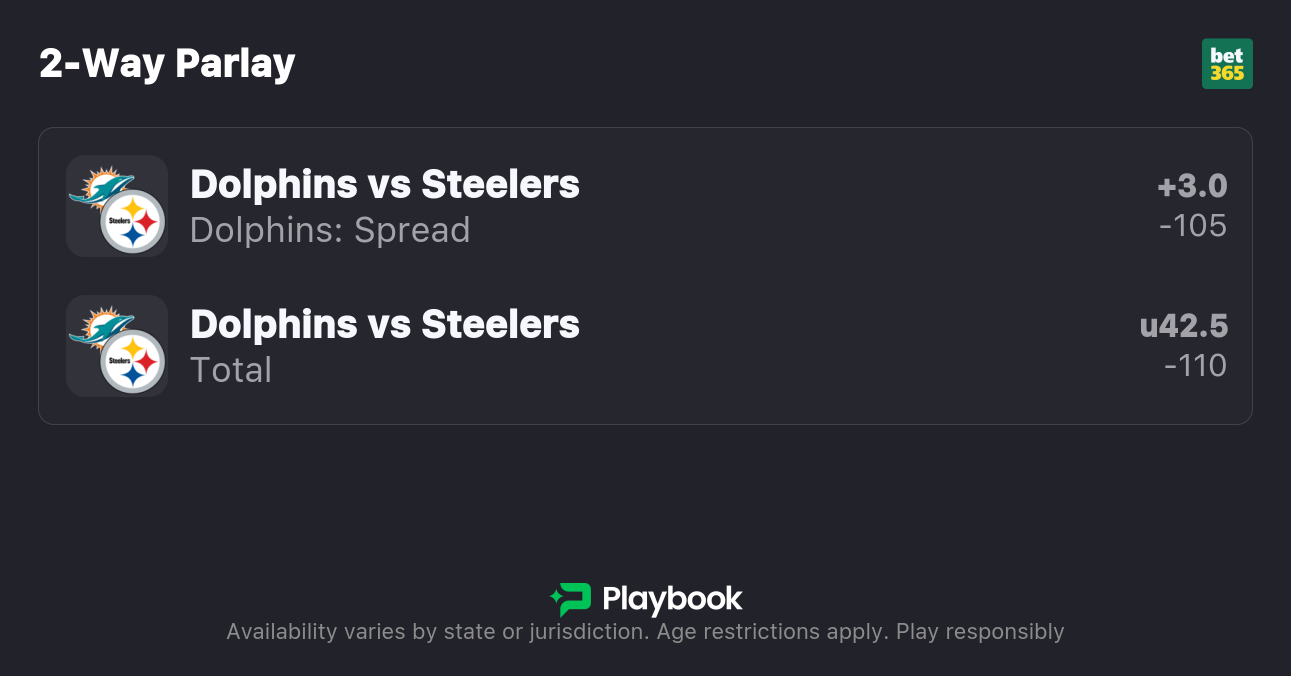Click the bet365 sportsbook logo
The image size is (1291, 676).
click(x=1227, y=64)
